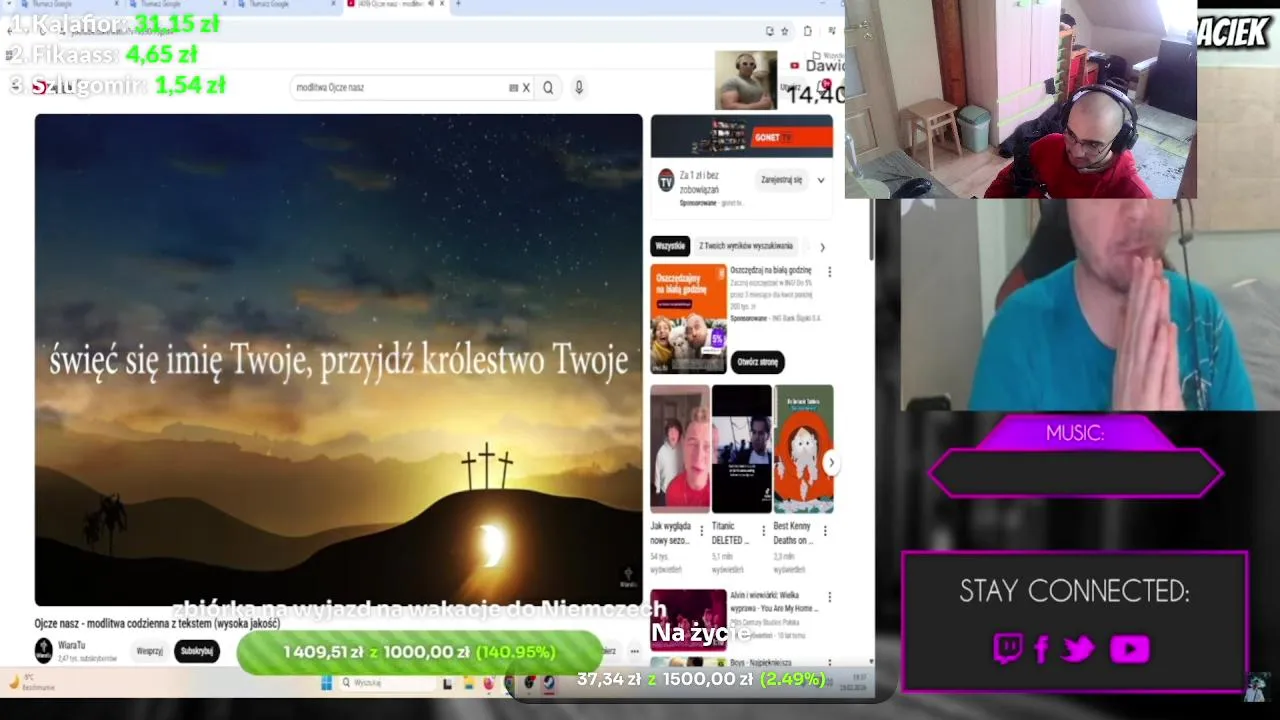Open options for 'Titanic DELETED' short
Image resolution: width=1280 pixels, height=720 pixels.
[763, 531]
